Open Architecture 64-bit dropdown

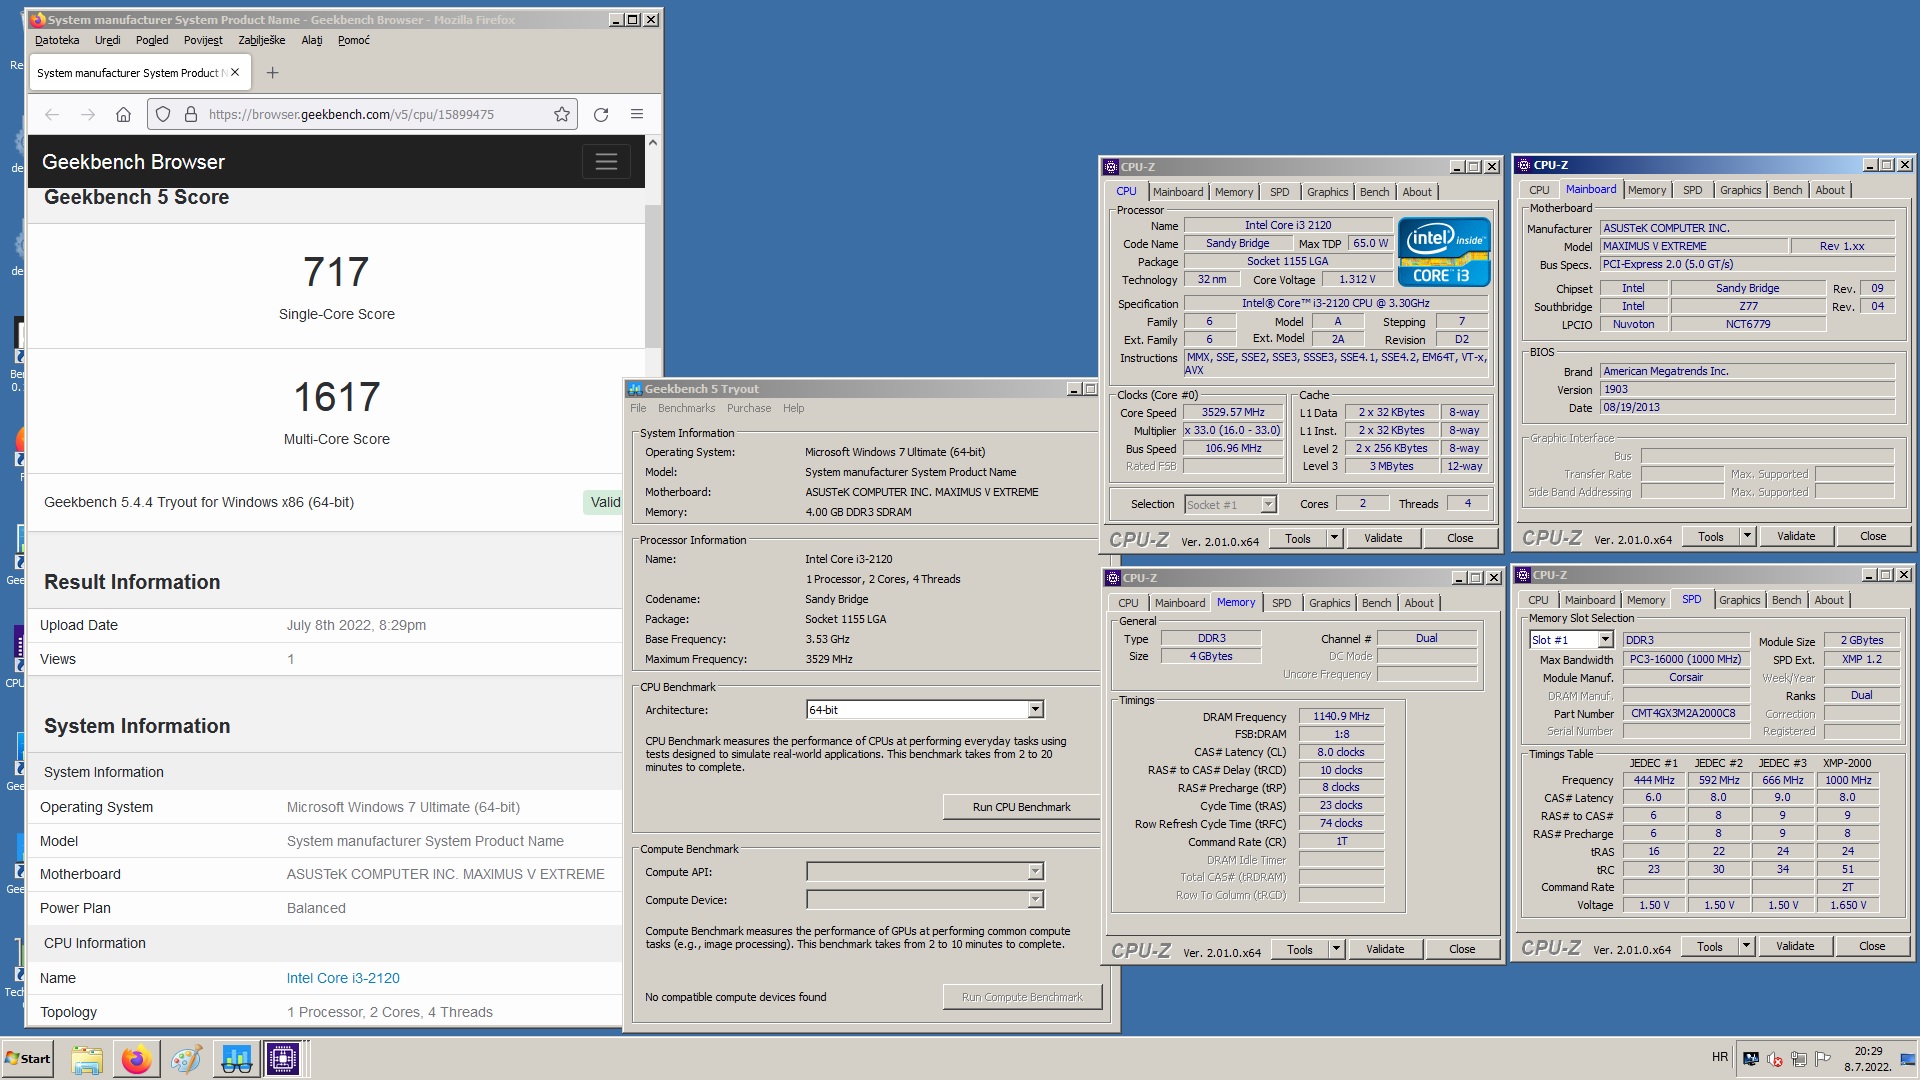point(1035,709)
